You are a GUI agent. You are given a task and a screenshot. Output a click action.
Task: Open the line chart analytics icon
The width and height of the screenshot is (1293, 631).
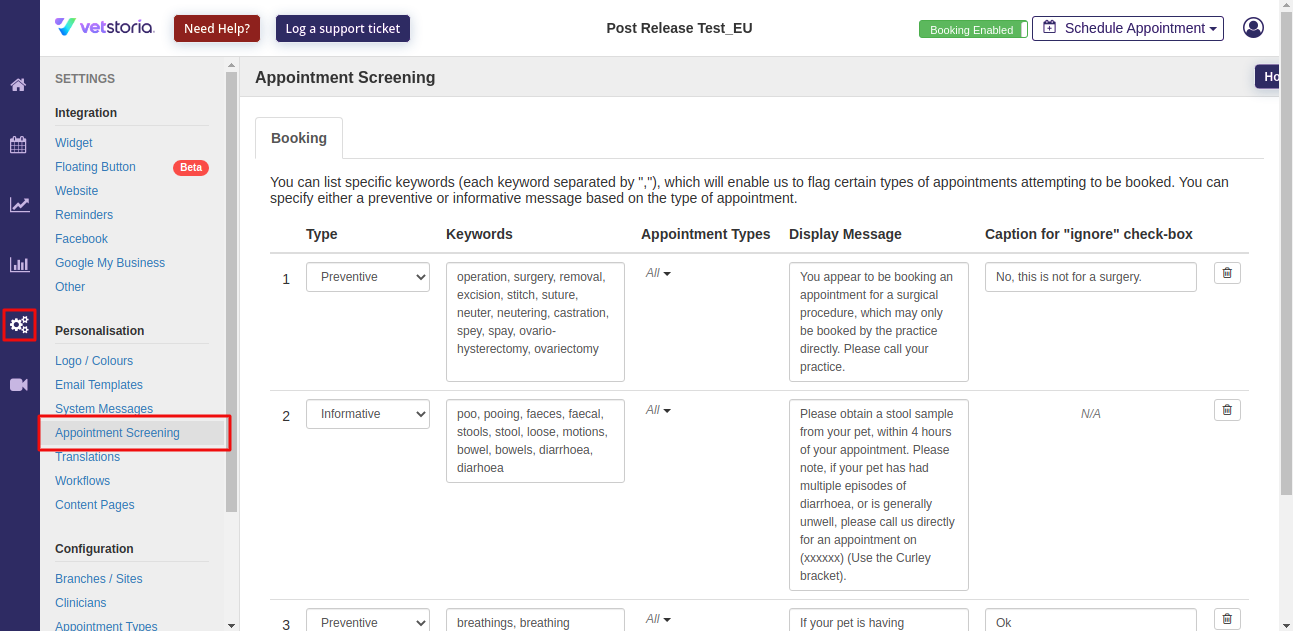pyautogui.click(x=19, y=205)
